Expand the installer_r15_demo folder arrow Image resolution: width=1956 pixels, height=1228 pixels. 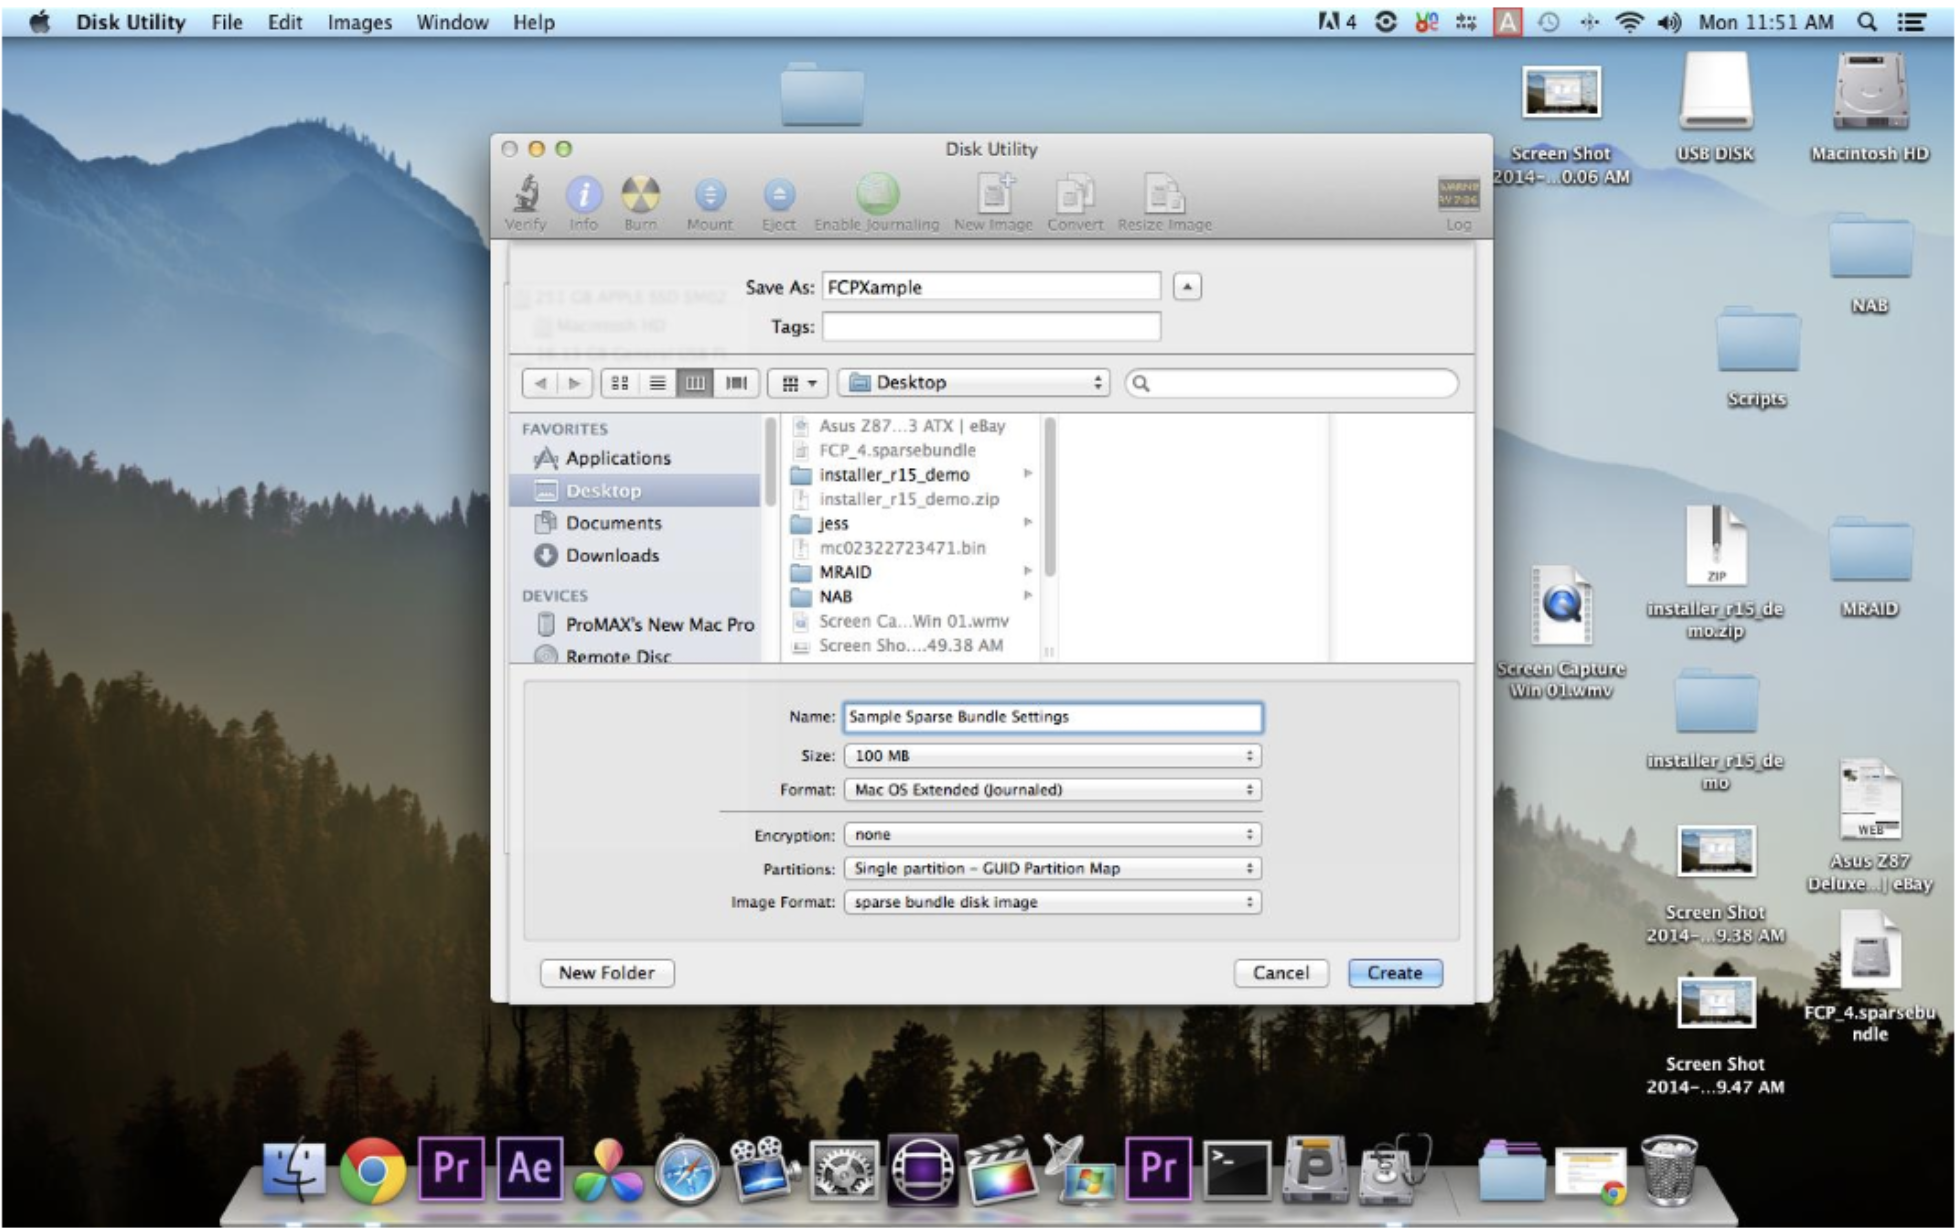1027,474
